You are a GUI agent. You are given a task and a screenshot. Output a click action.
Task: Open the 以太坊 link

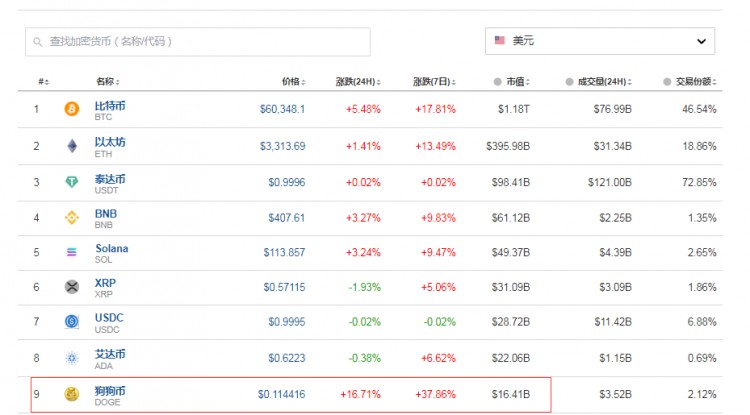click(110, 142)
